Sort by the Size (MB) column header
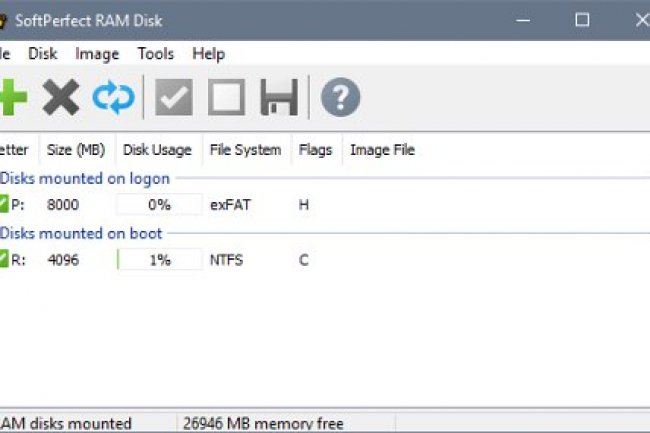The width and height of the screenshot is (650, 433). [76, 150]
